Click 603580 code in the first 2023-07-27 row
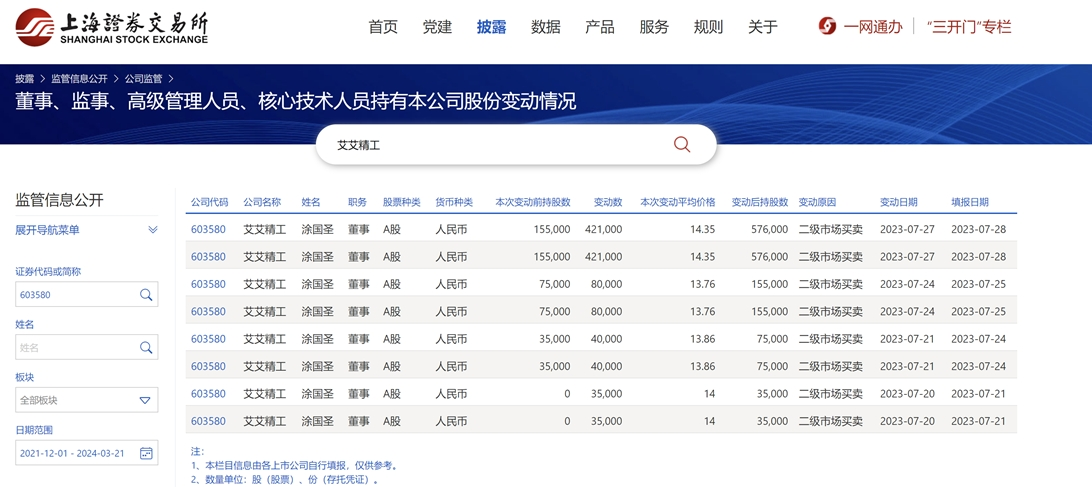Viewport: 1092px width, 487px height. [x=208, y=229]
